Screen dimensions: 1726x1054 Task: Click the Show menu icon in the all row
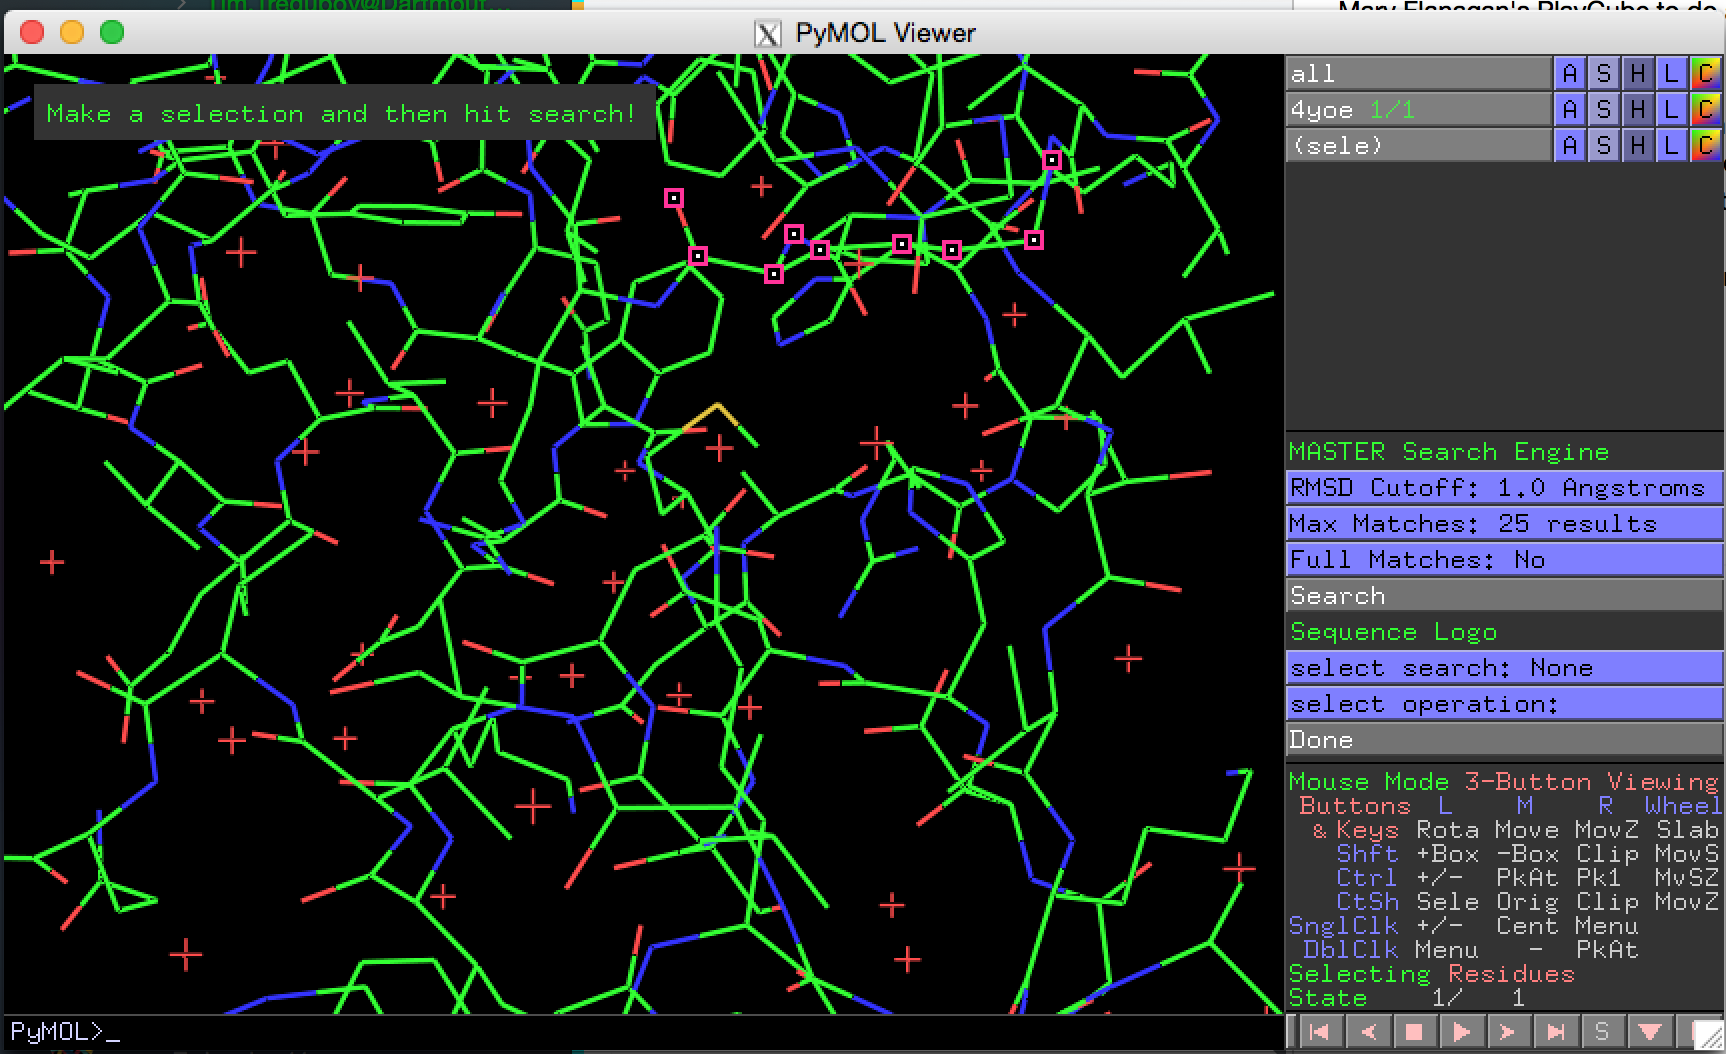1603,72
